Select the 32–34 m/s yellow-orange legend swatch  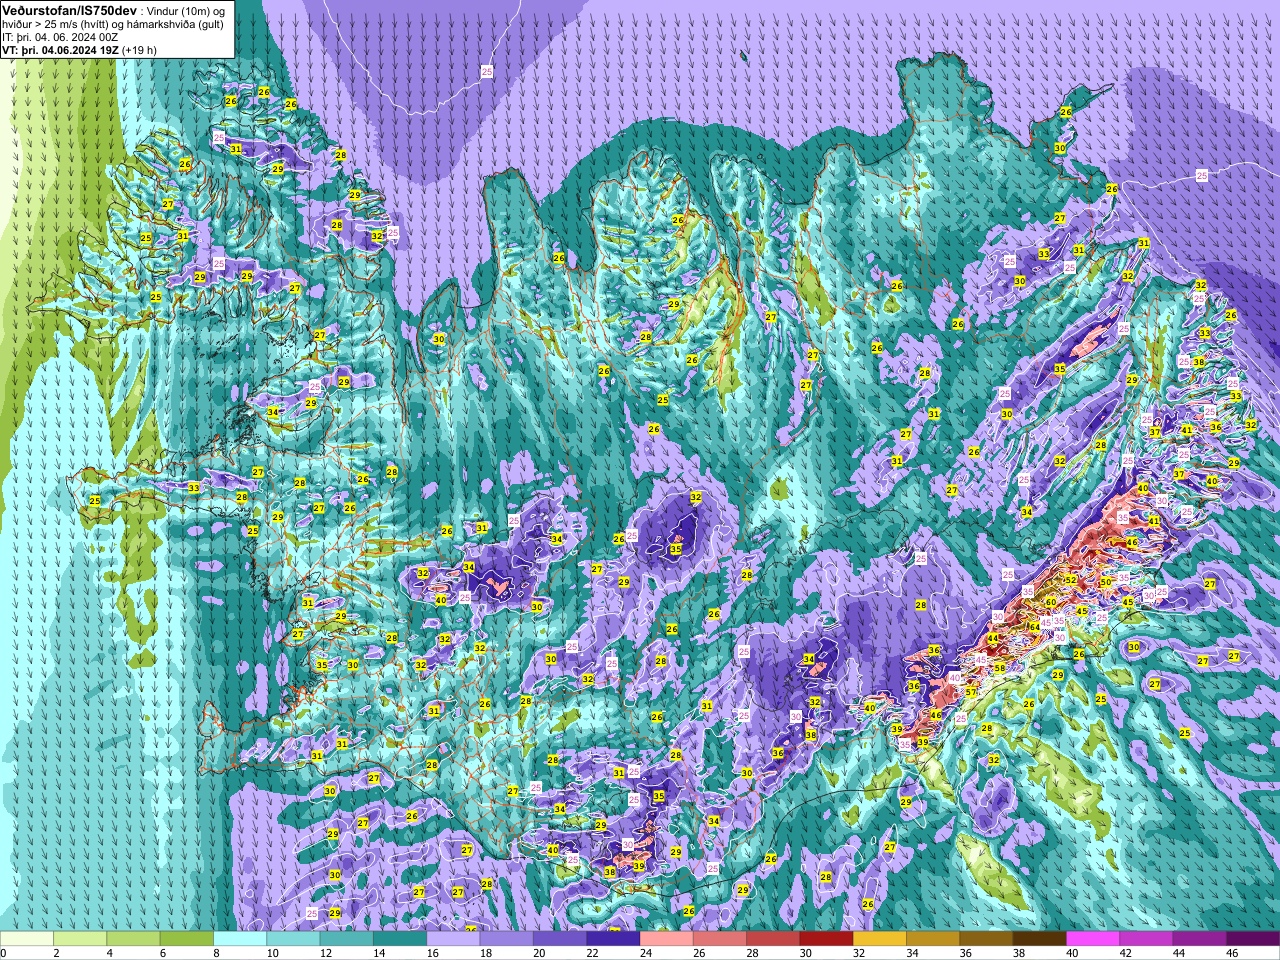pyautogui.click(x=880, y=939)
